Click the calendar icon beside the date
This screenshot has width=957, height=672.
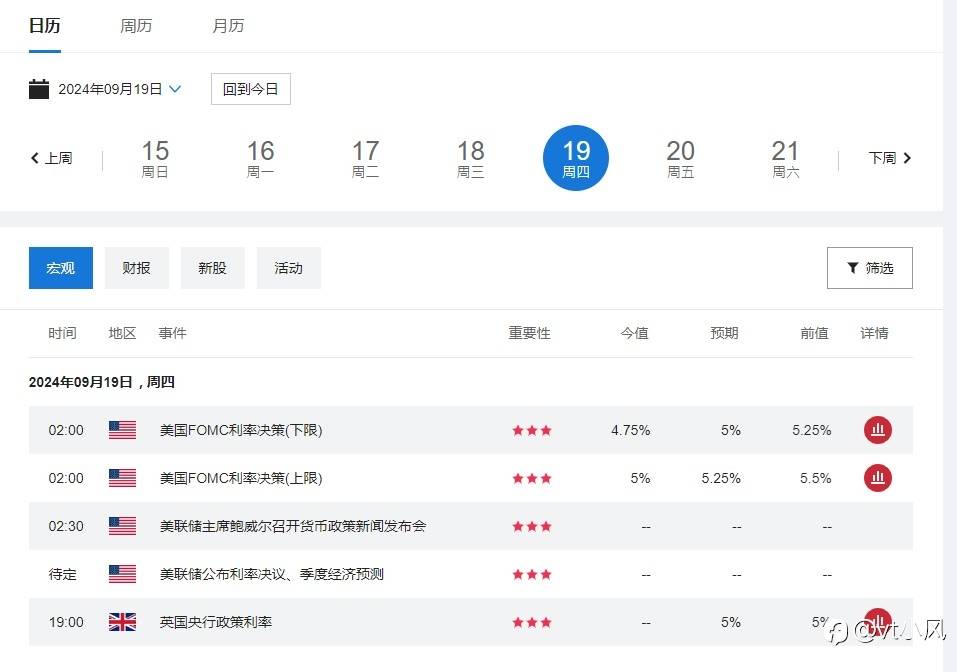(39, 89)
